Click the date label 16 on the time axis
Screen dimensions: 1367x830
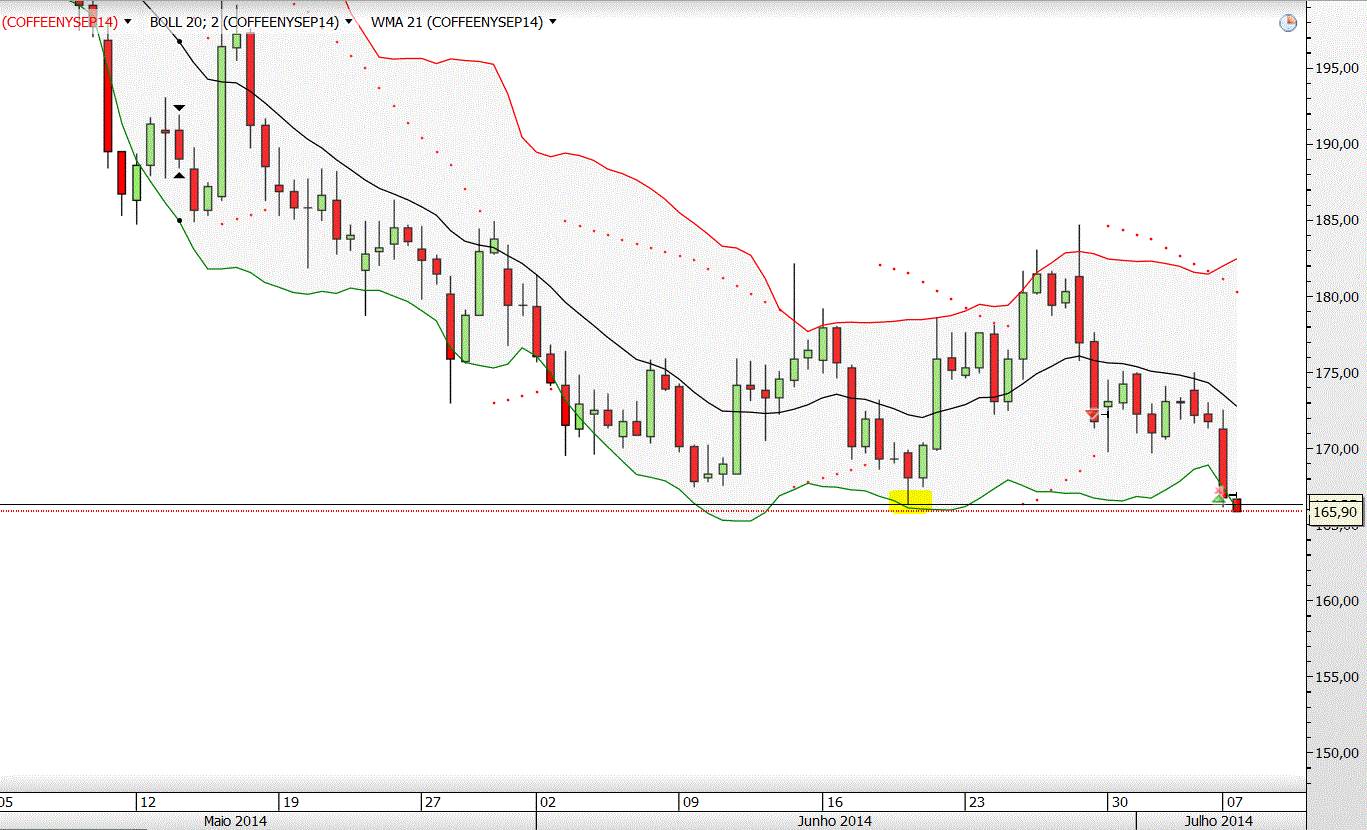(833, 802)
